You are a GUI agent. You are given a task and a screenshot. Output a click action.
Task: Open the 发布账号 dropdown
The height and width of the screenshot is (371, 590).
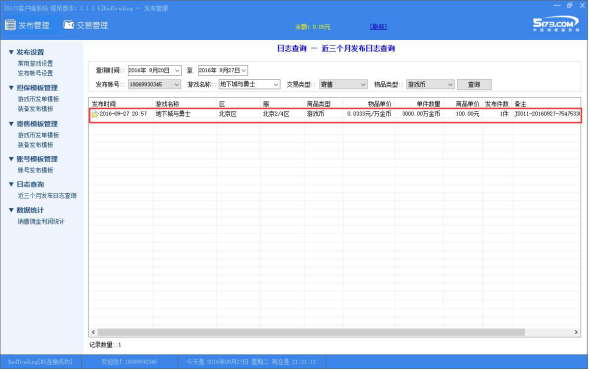155,84
